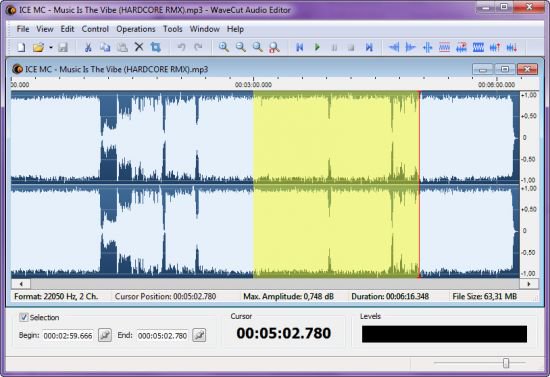Save the file using floppy disk icon

coord(63,47)
